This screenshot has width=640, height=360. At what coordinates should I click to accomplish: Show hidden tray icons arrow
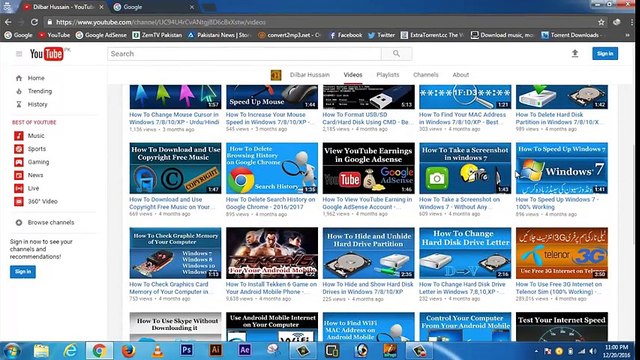click(x=536, y=351)
